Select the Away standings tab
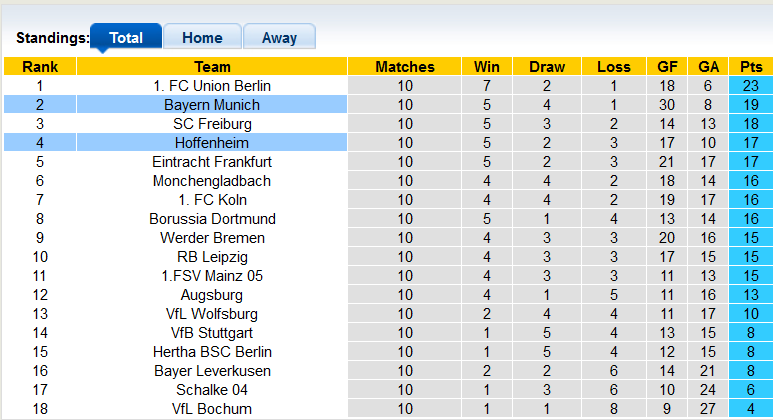The width and height of the screenshot is (773, 420). 279,38
